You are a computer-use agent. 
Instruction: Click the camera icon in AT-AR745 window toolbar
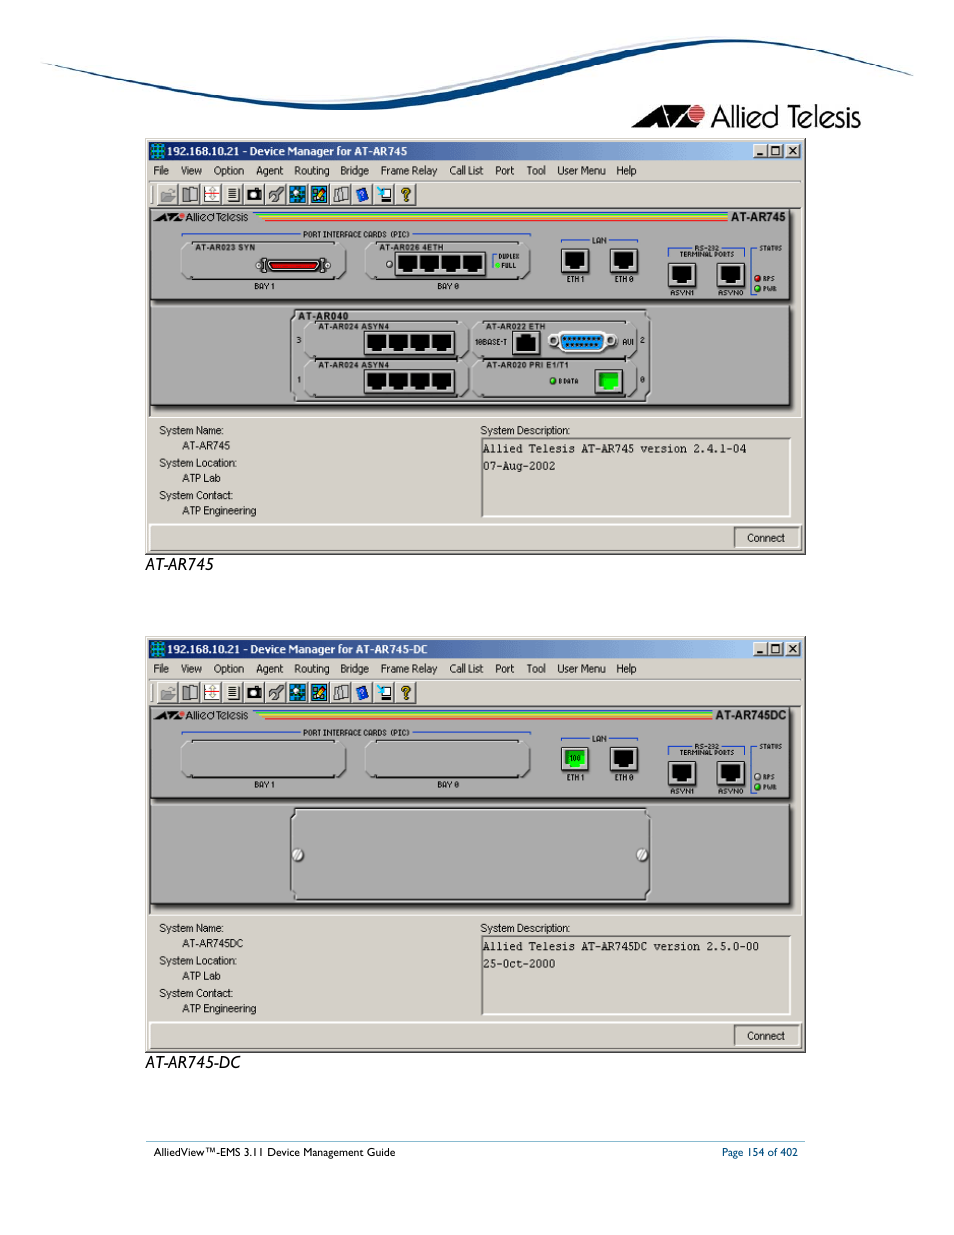255,195
